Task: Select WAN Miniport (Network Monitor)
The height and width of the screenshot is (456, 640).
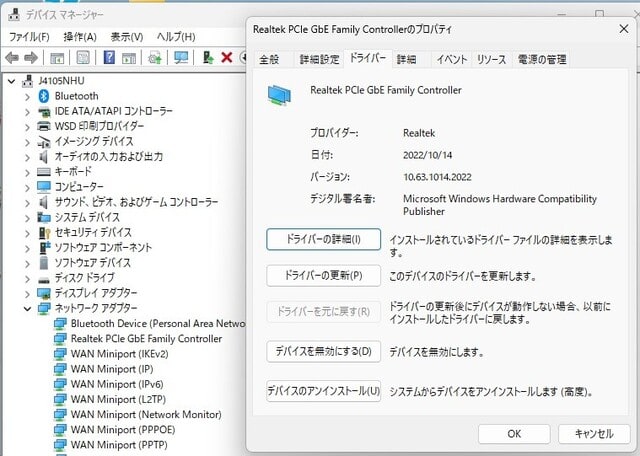Action: 146,414
